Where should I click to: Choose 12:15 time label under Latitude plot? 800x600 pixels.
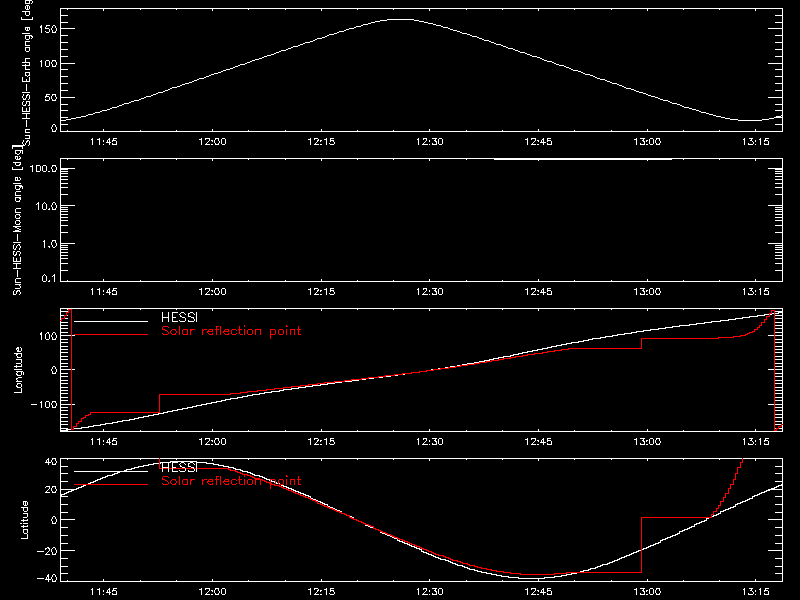[x=321, y=592]
